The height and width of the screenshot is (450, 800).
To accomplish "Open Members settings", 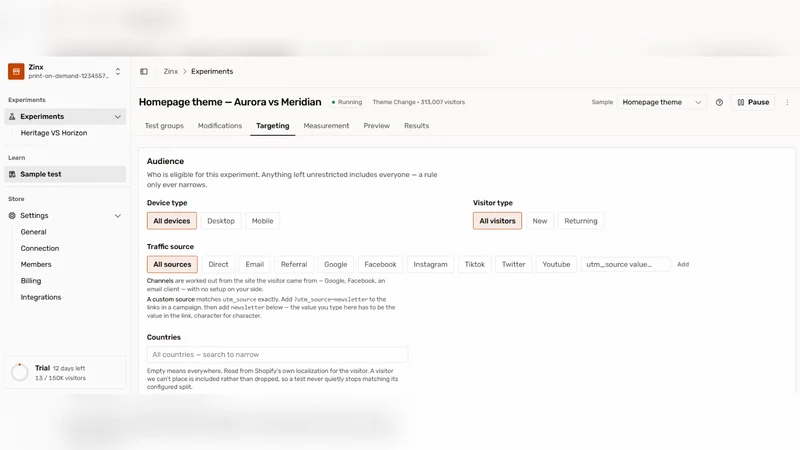I will click(36, 264).
